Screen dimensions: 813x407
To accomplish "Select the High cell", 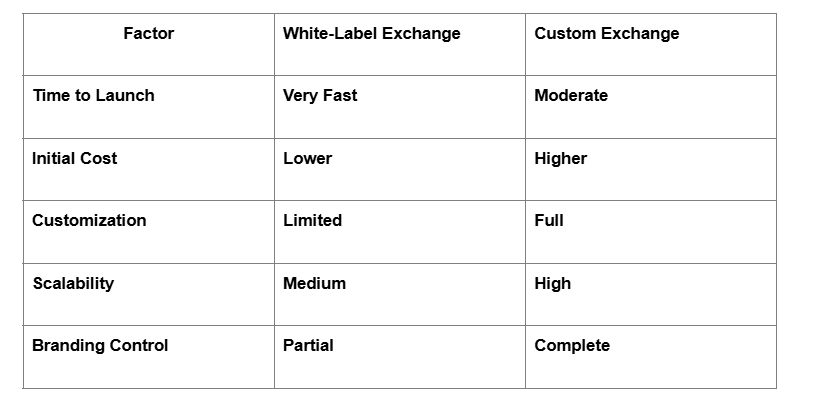I will point(553,284).
